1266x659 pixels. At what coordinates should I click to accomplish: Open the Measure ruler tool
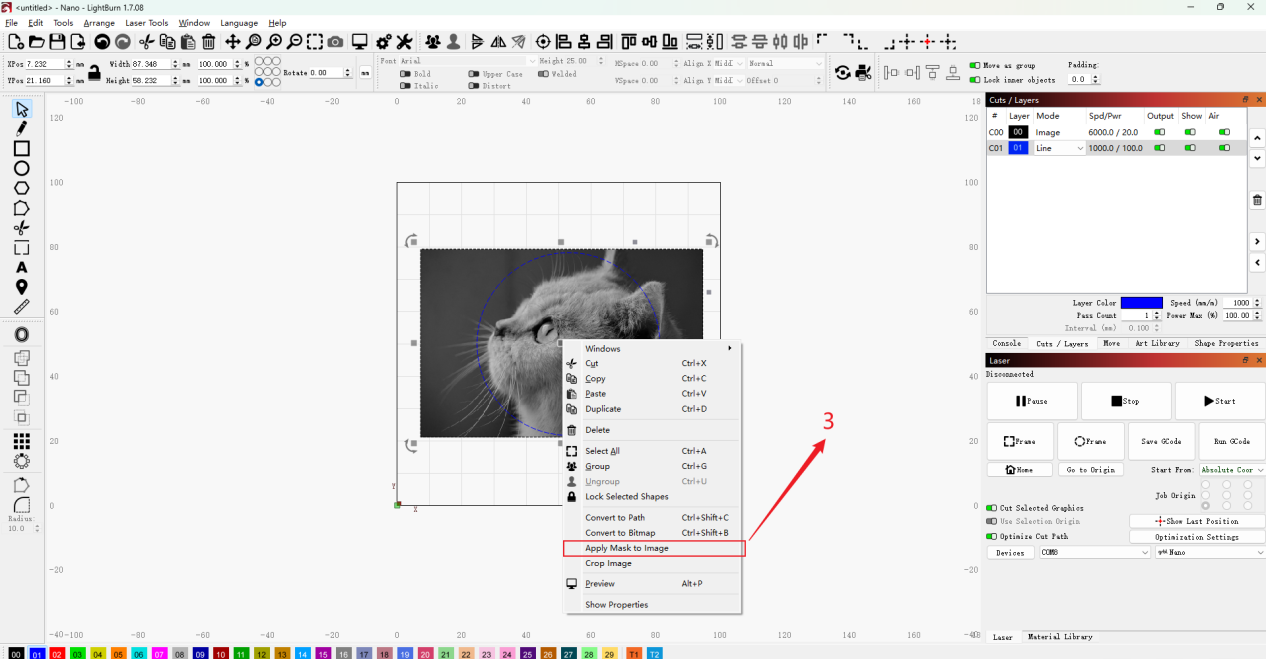click(x=21, y=307)
